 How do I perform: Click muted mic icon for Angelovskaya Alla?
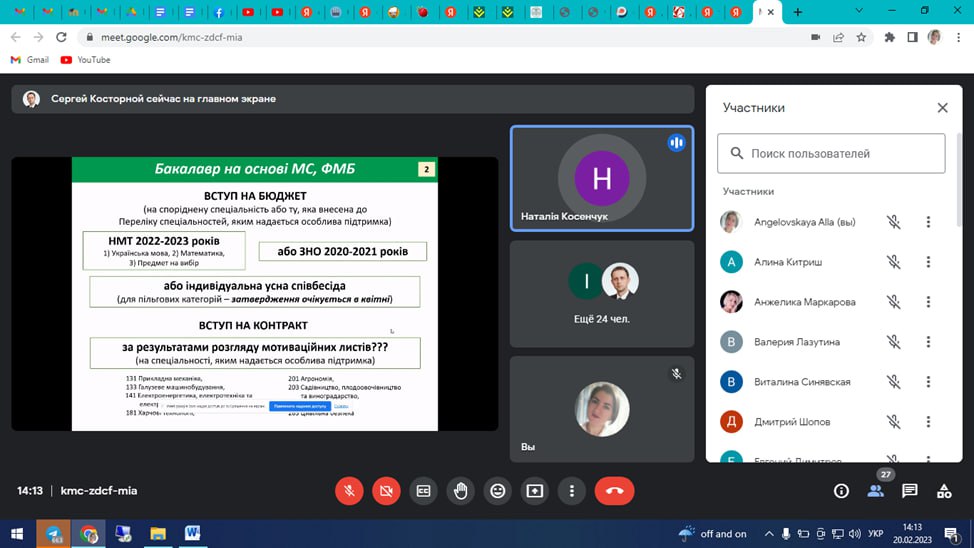[x=893, y=222]
